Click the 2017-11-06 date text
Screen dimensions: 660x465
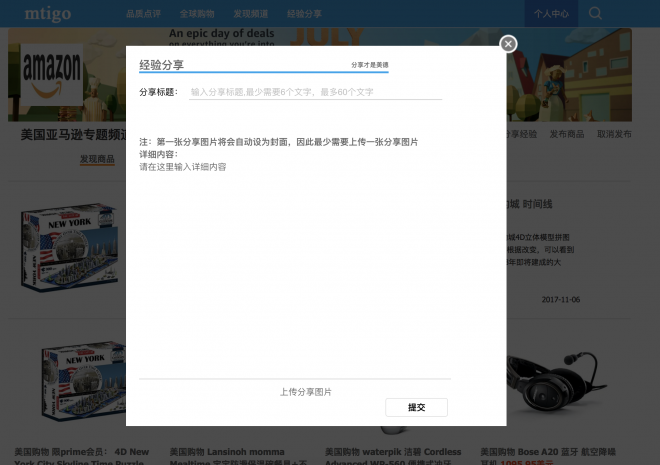click(561, 300)
